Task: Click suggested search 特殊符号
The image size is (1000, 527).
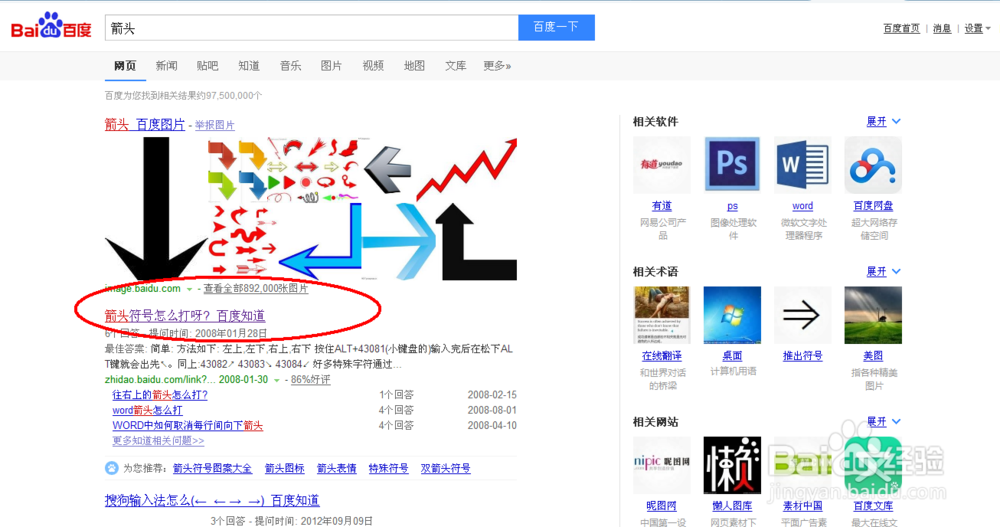Action: 388,468
